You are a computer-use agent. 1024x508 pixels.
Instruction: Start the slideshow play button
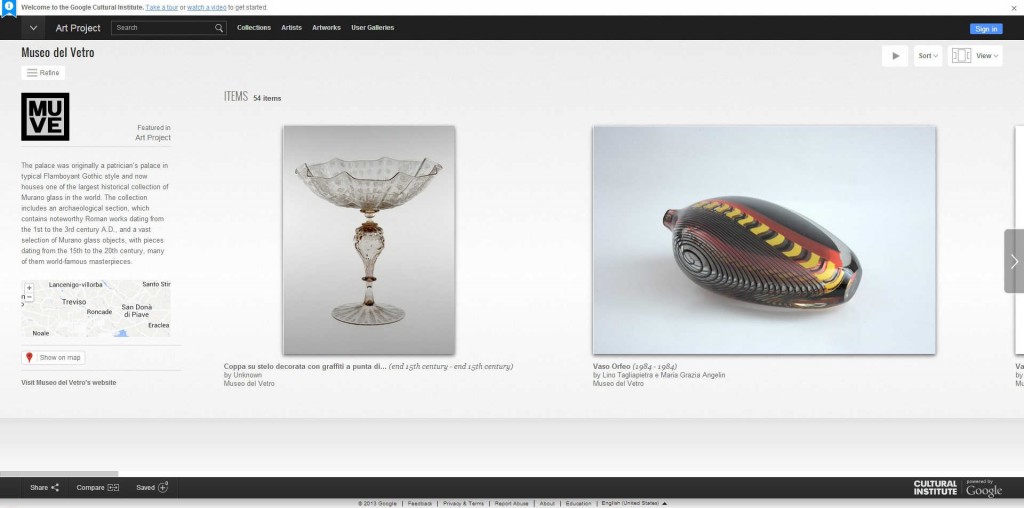895,56
